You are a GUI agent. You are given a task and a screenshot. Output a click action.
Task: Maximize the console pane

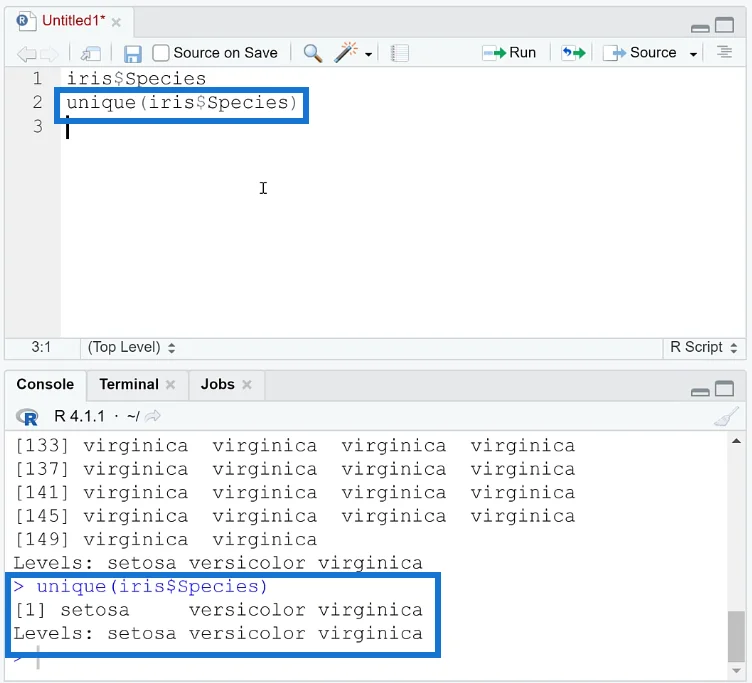[x=725, y=388]
